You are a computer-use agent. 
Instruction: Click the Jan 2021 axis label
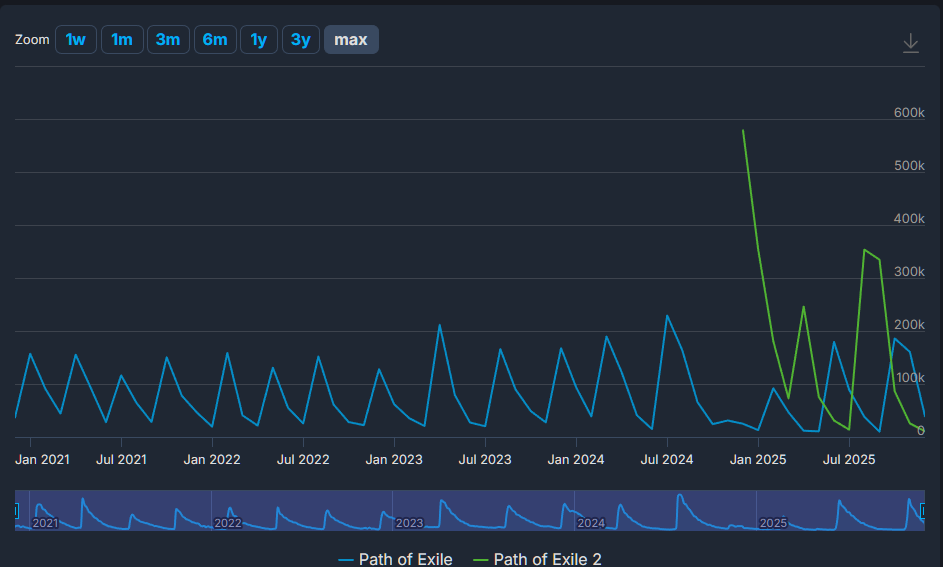[42, 460]
